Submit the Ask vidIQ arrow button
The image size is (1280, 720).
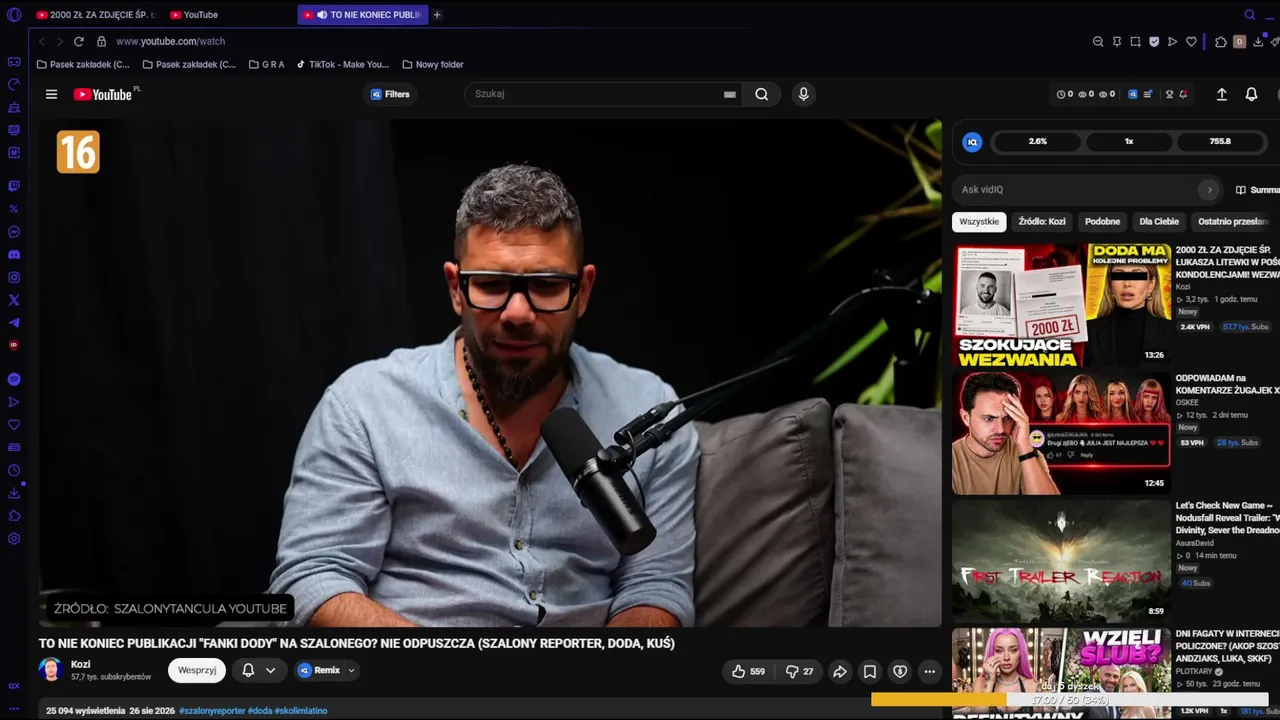(x=1209, y=190)
